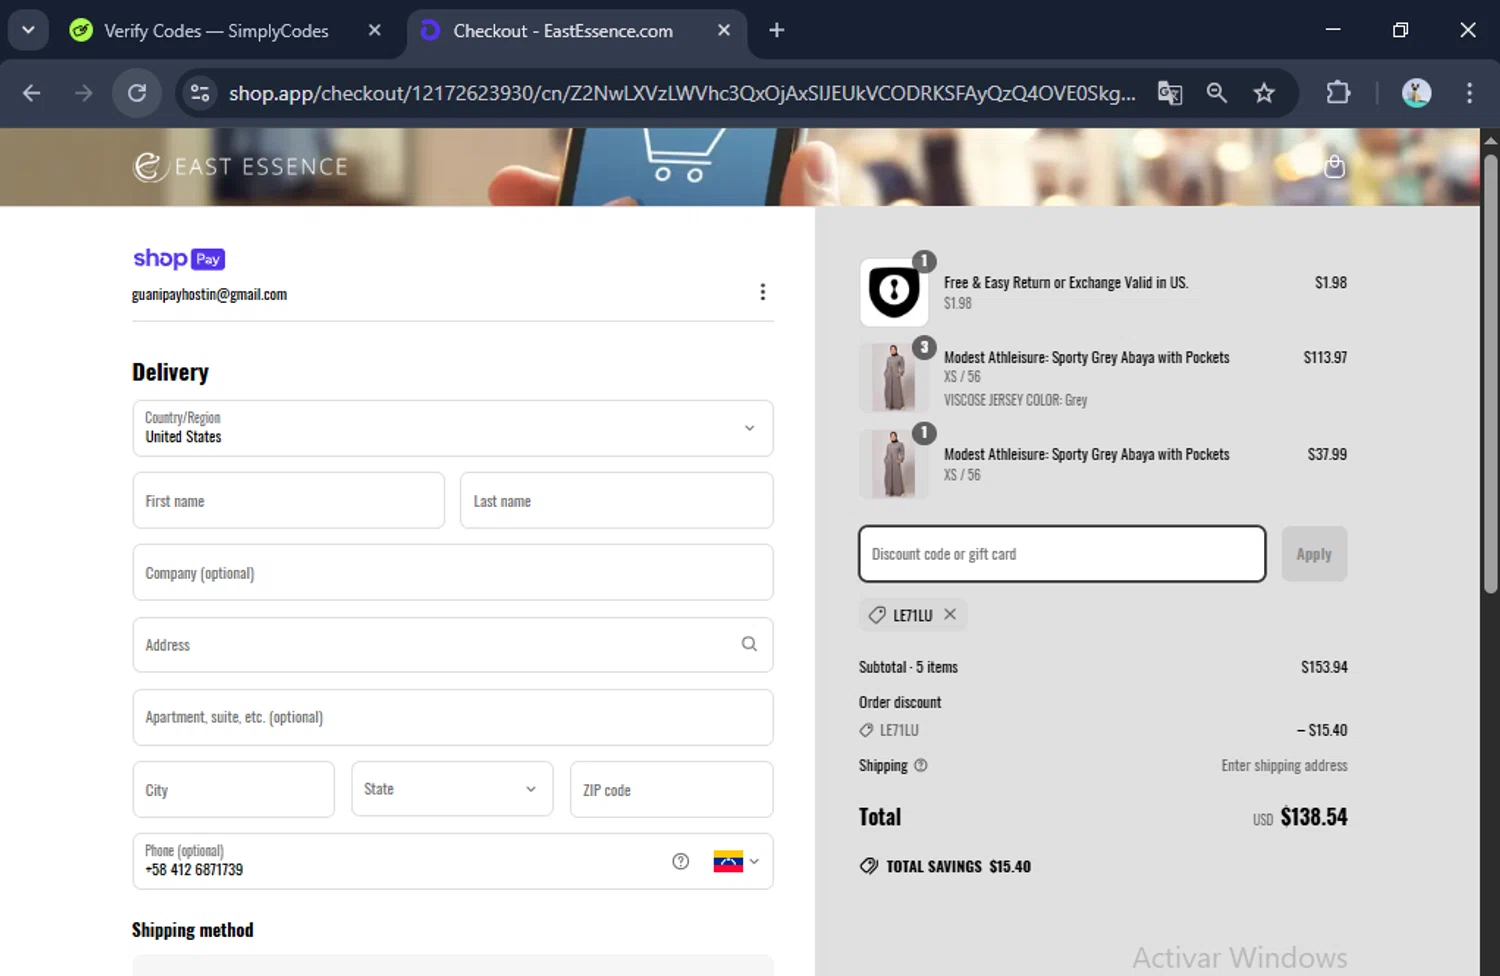
Task: Click the East Essence logo
Action: [241, 166]
